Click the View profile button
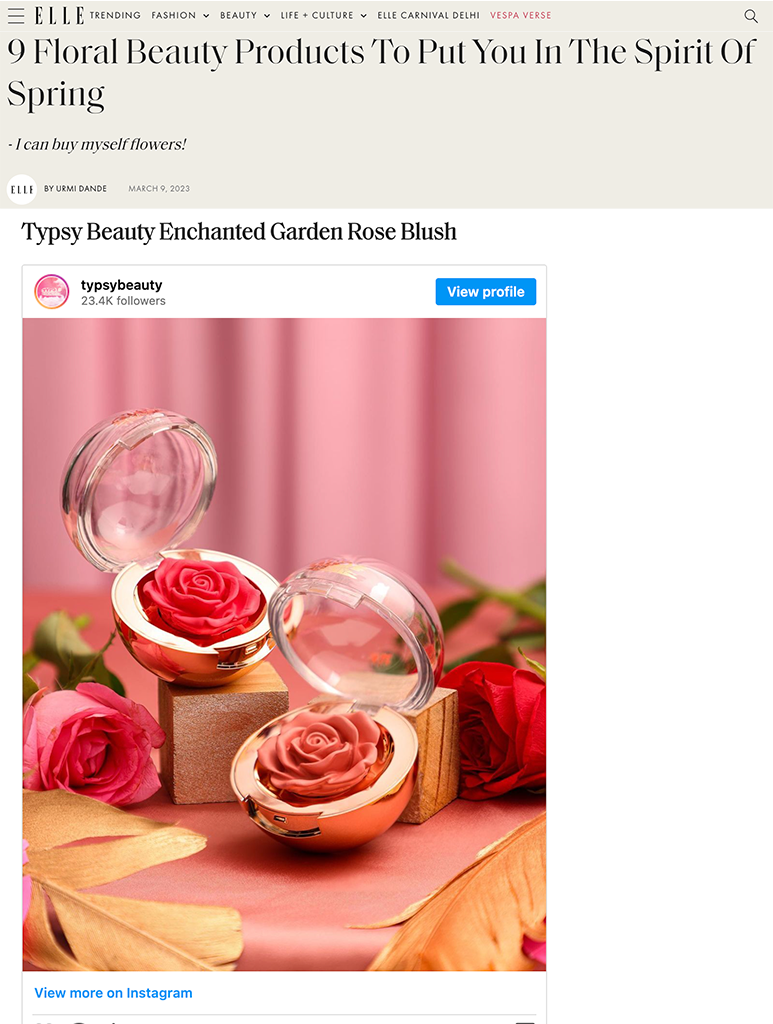 (486, 291)
